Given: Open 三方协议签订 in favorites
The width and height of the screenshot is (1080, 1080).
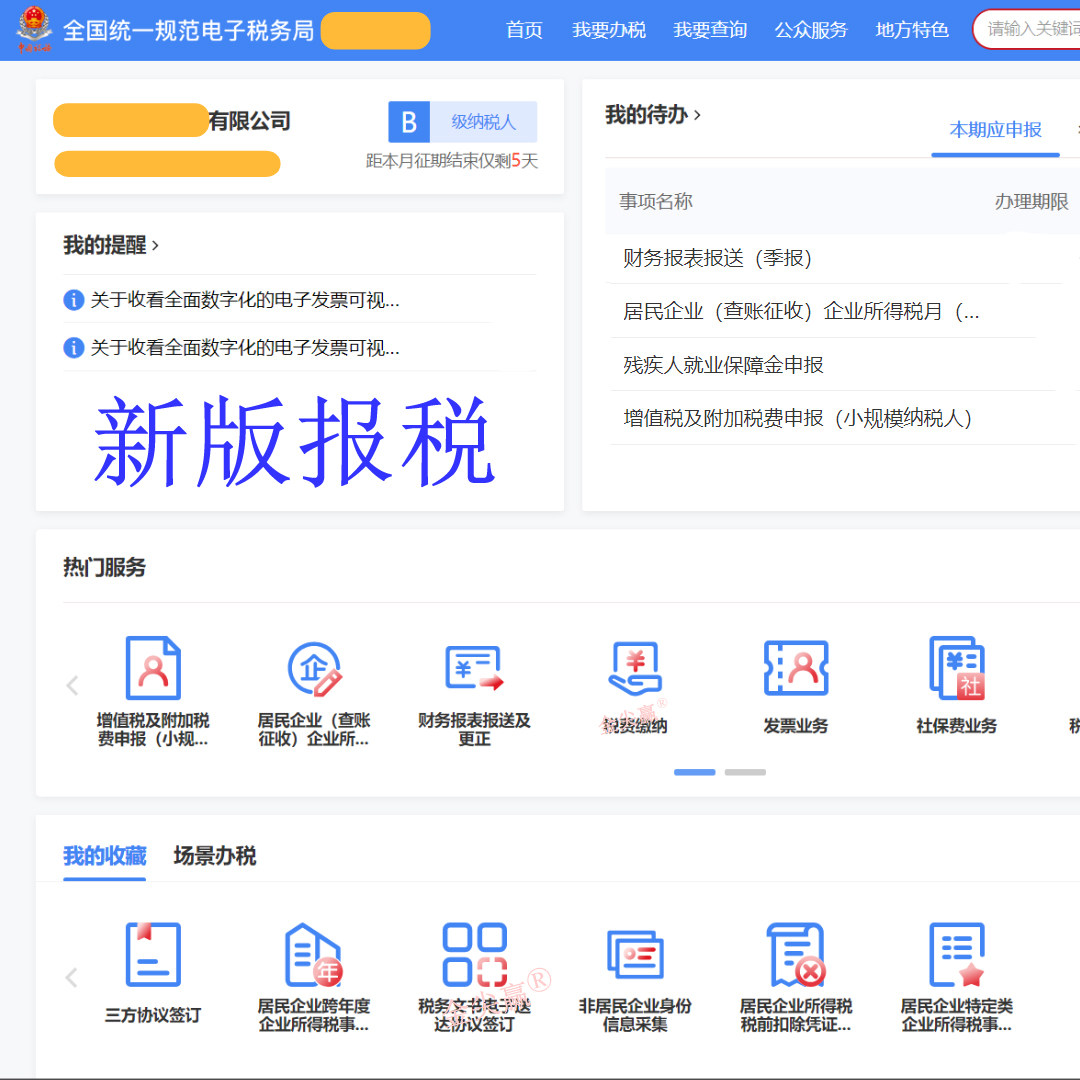Looking at the screenshot, I should click(x=152, y=952).
